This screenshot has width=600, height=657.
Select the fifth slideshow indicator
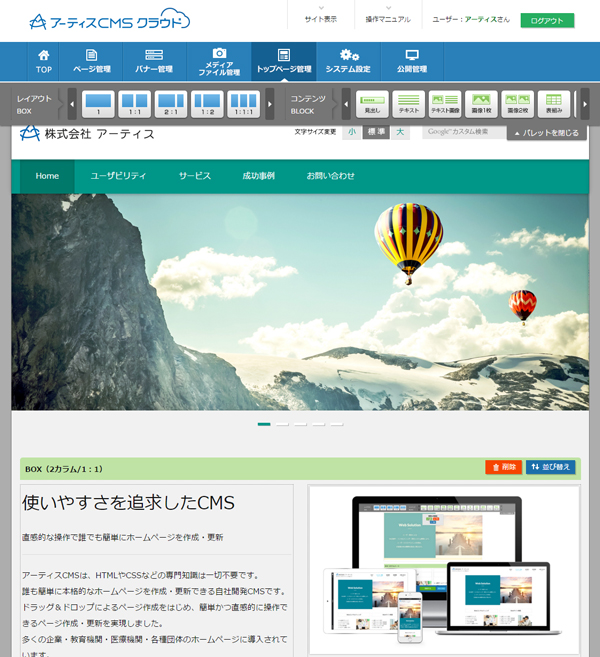point(337,424)
